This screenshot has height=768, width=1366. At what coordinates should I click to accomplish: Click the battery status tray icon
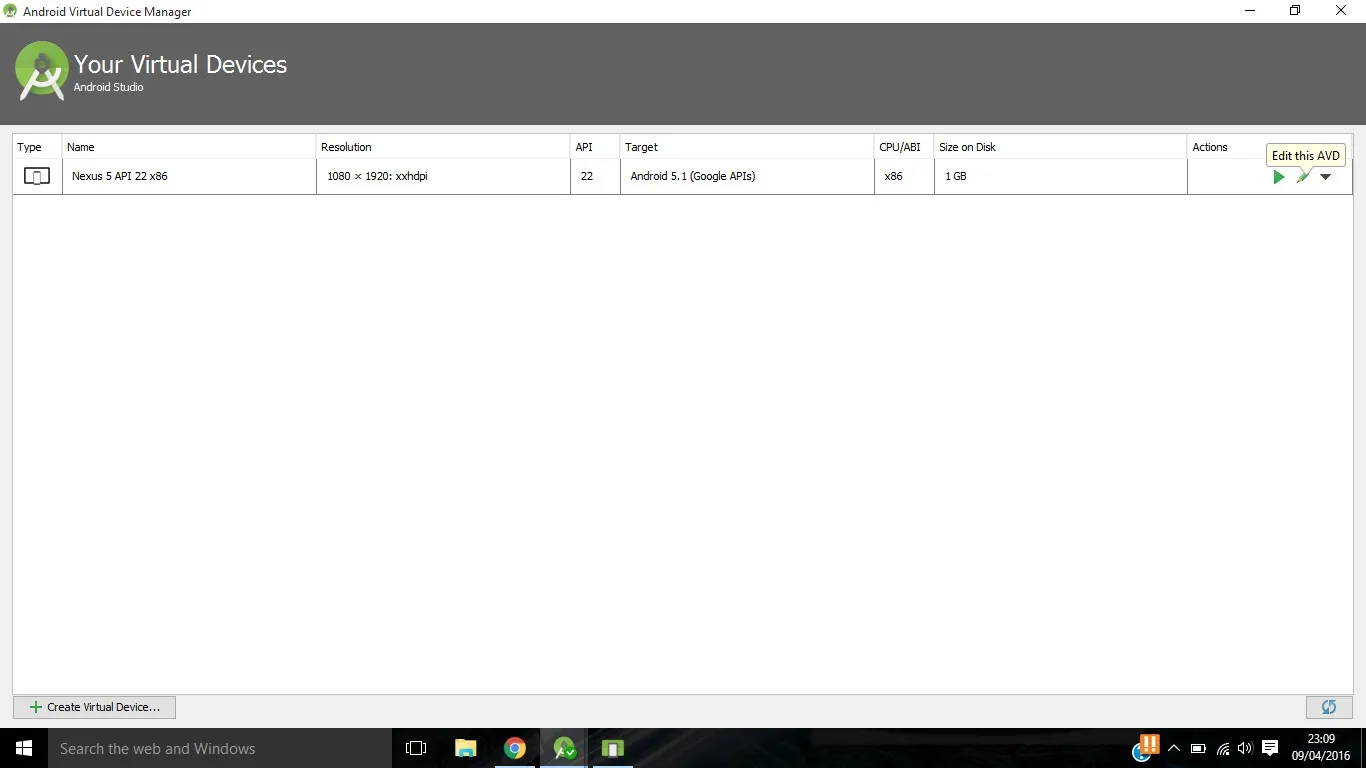tap(1198, 748)
